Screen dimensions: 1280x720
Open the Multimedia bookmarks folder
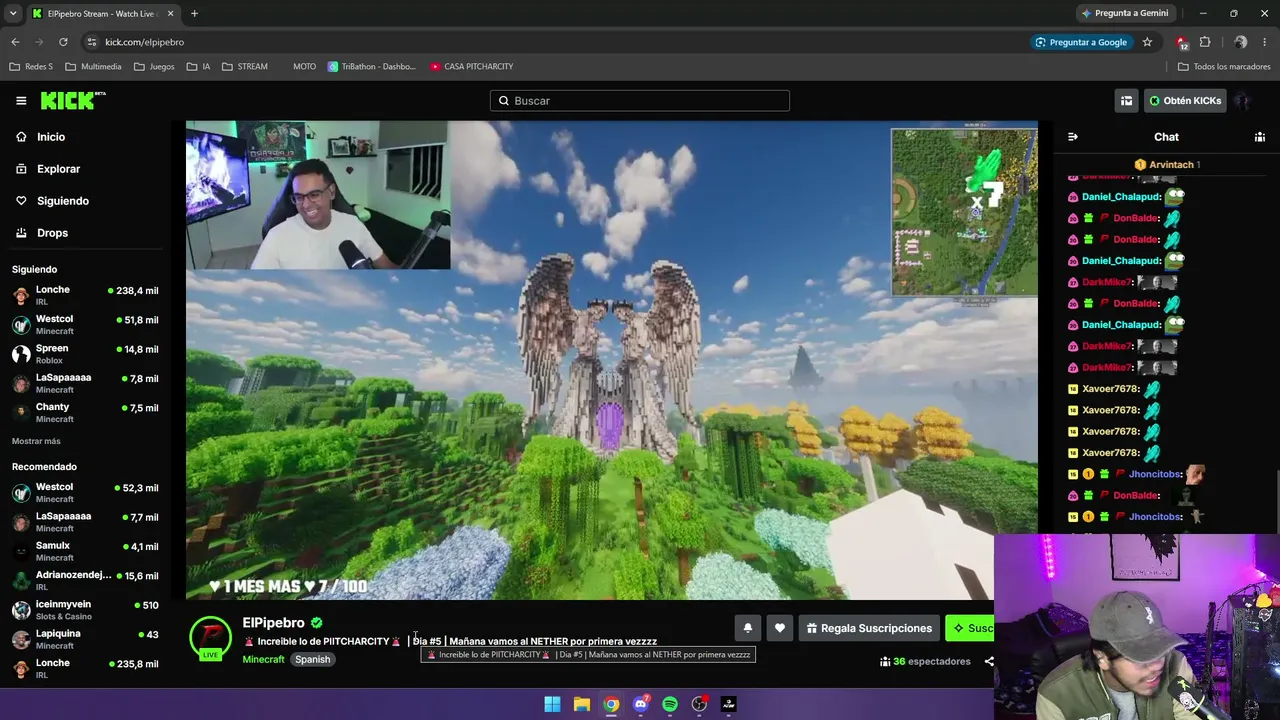(93, 66)
